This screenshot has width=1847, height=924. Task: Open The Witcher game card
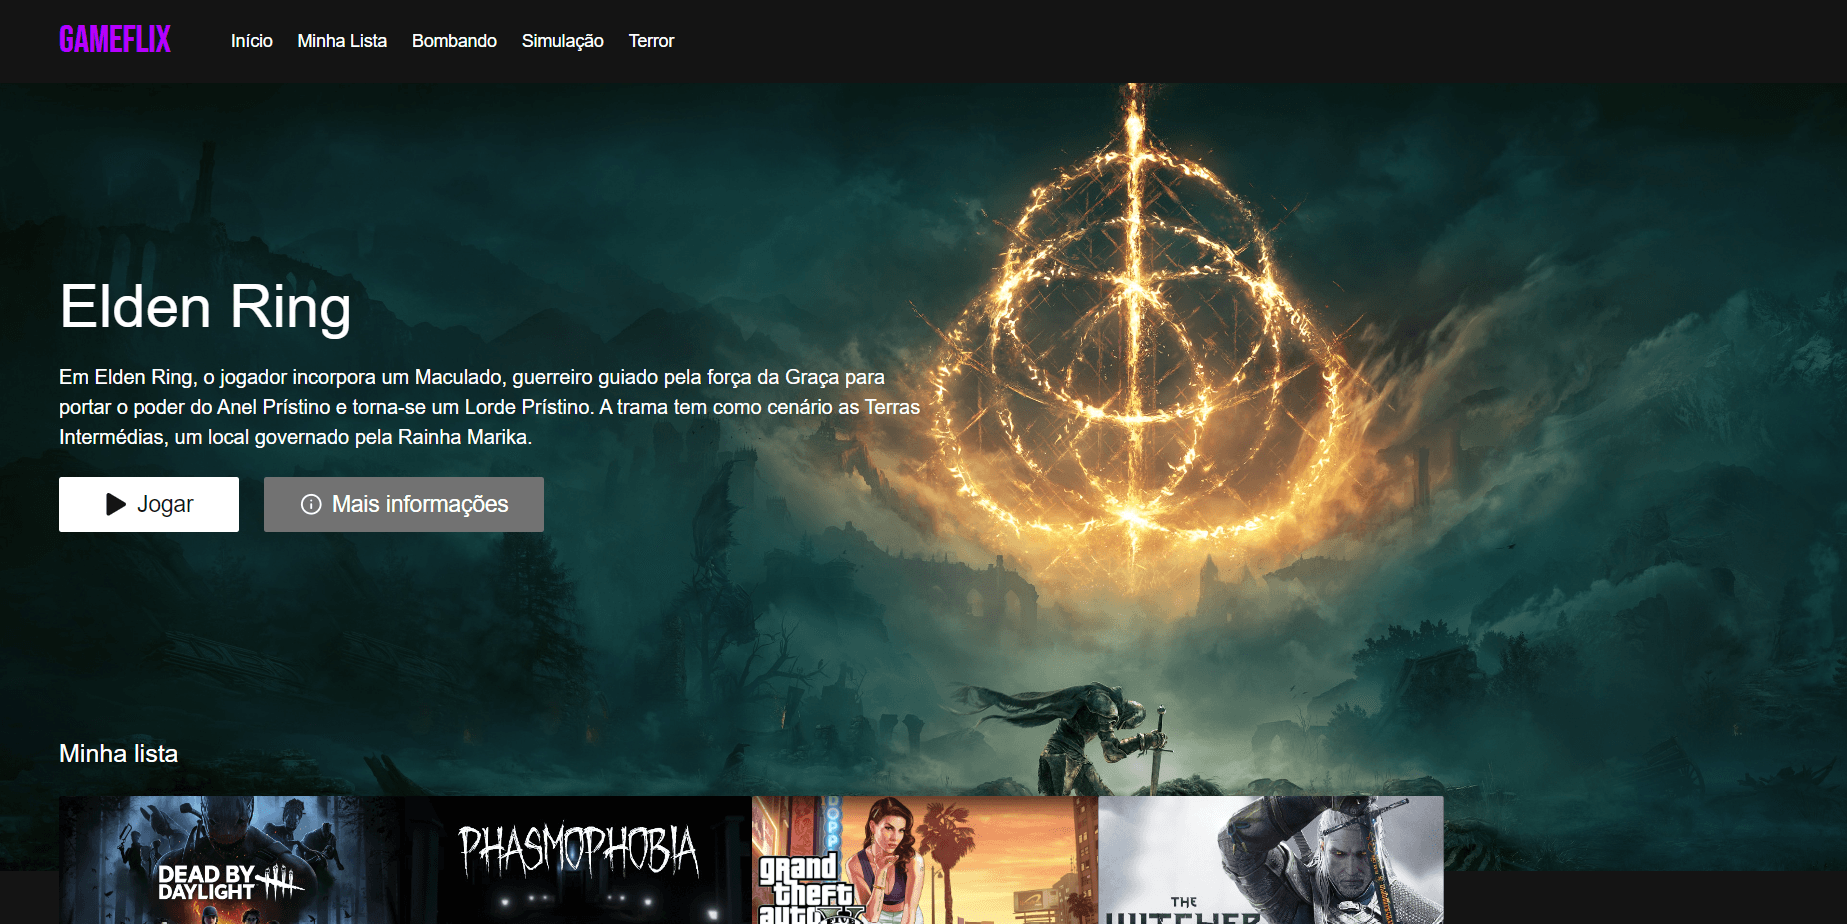[x=1271, y=860]
